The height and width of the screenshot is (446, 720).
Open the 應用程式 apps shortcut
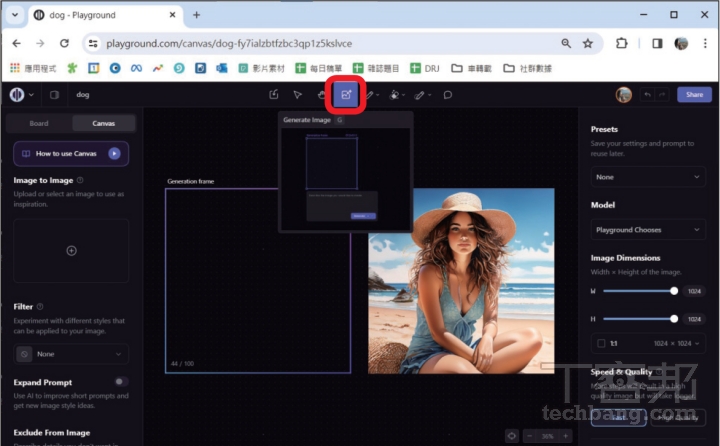pos(33,68)
